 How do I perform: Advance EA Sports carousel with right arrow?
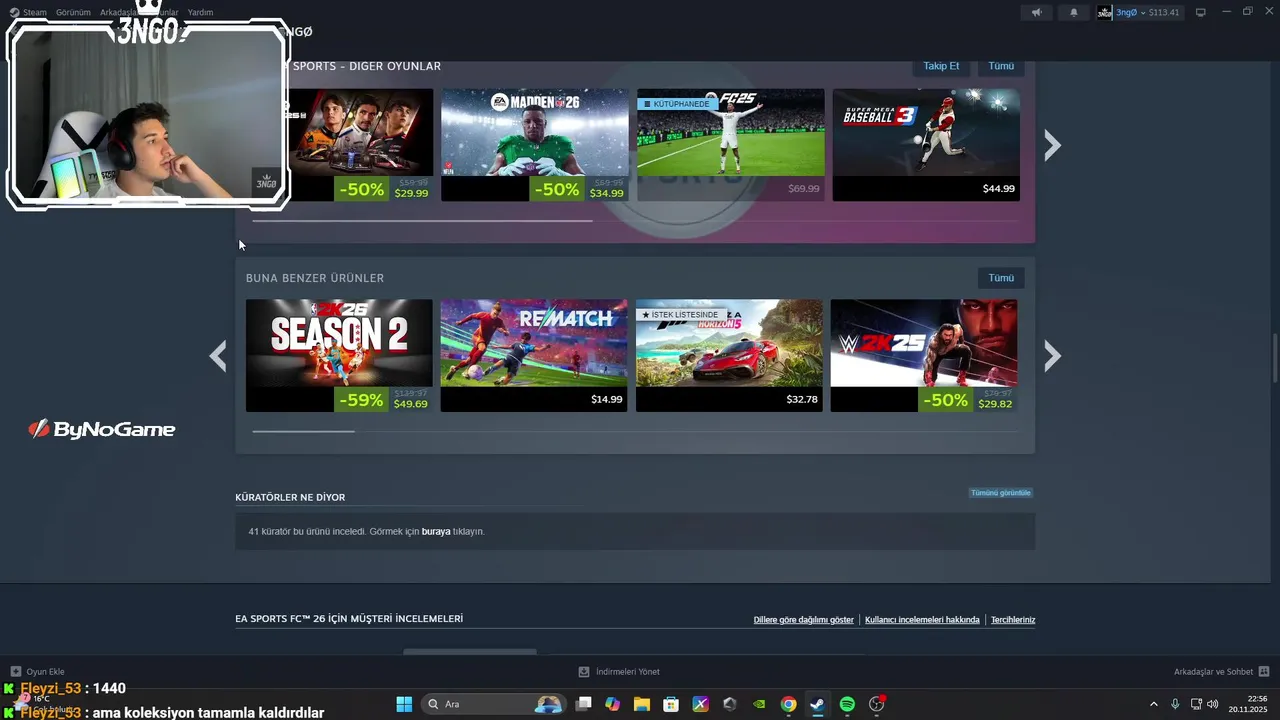point(1052,145)
